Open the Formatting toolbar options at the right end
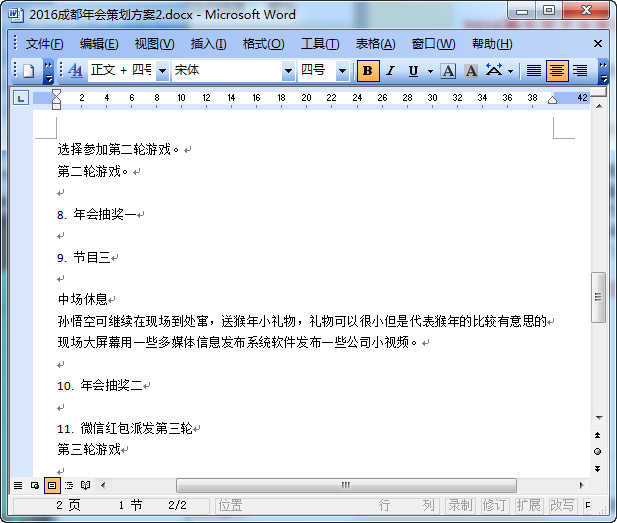Viewport: 617px width, 523px height. click(x=603, y=72)
